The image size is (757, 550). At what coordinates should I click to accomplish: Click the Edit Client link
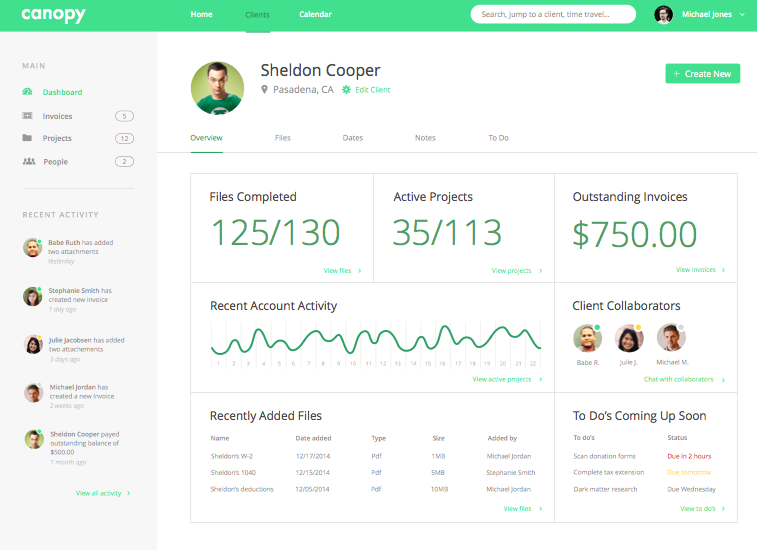pos(372,89)
